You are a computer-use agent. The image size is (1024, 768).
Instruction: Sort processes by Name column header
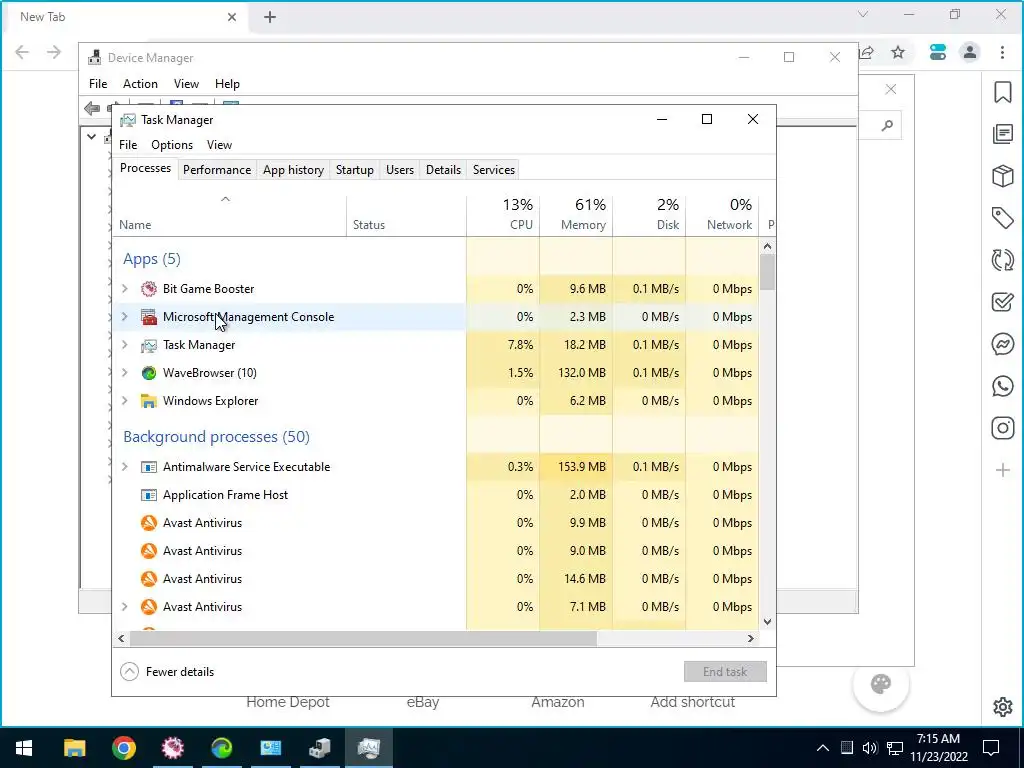pos(229,215)
